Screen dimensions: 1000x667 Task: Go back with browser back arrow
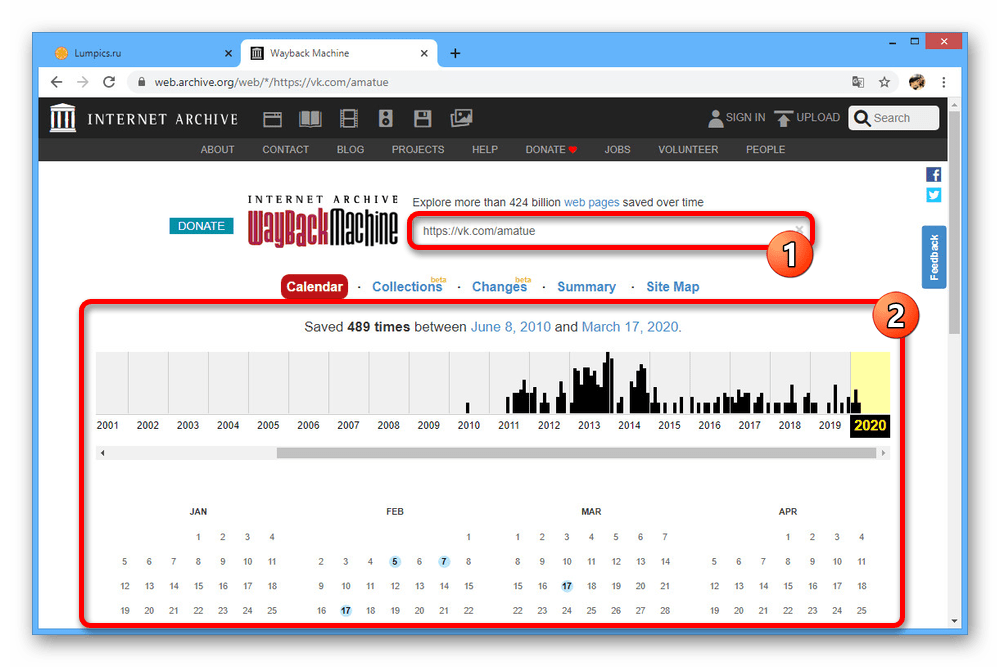57,82
